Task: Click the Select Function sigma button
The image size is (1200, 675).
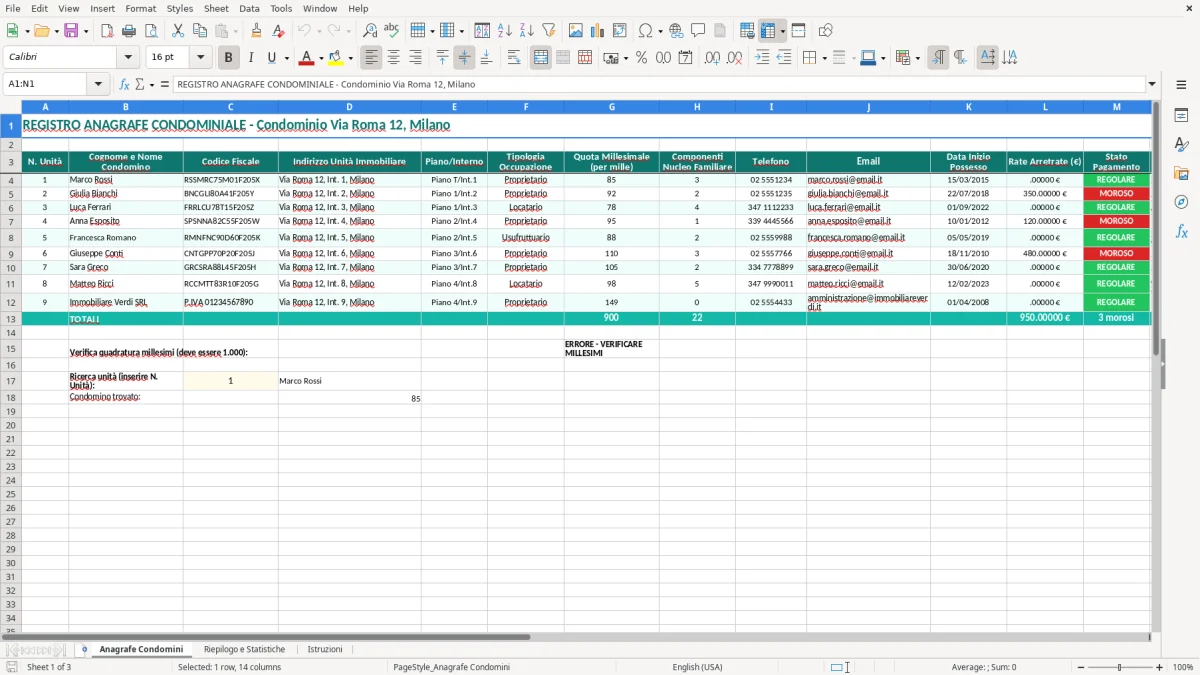Action: pos(140,84)
